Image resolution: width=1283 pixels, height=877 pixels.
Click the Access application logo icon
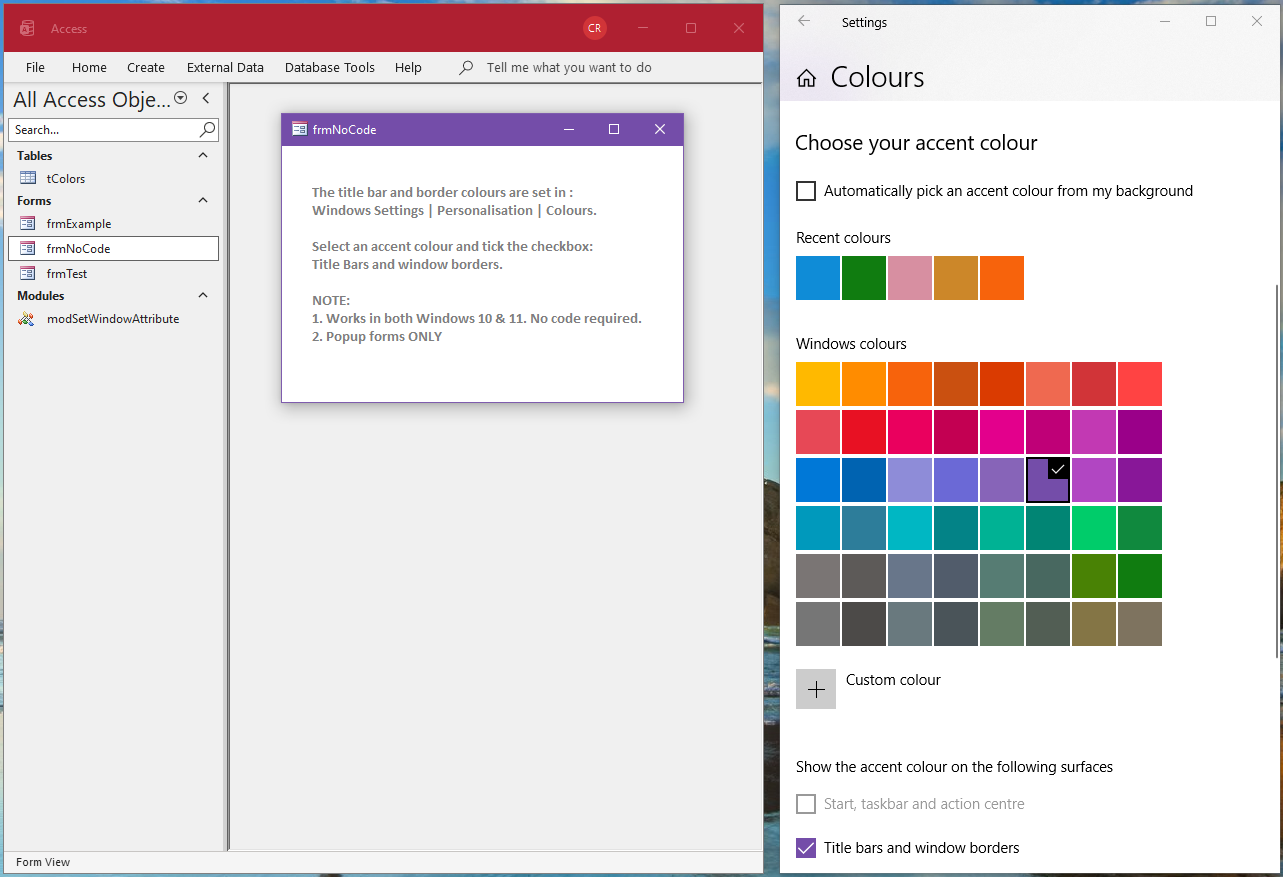[x=28, y=28]
